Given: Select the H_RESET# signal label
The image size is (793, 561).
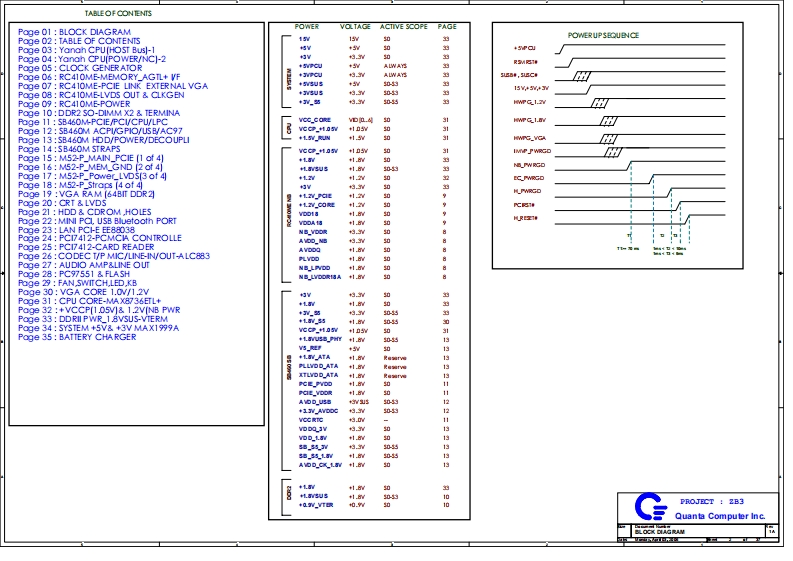Looking at the screenshot, I should (x=526, y=218).
